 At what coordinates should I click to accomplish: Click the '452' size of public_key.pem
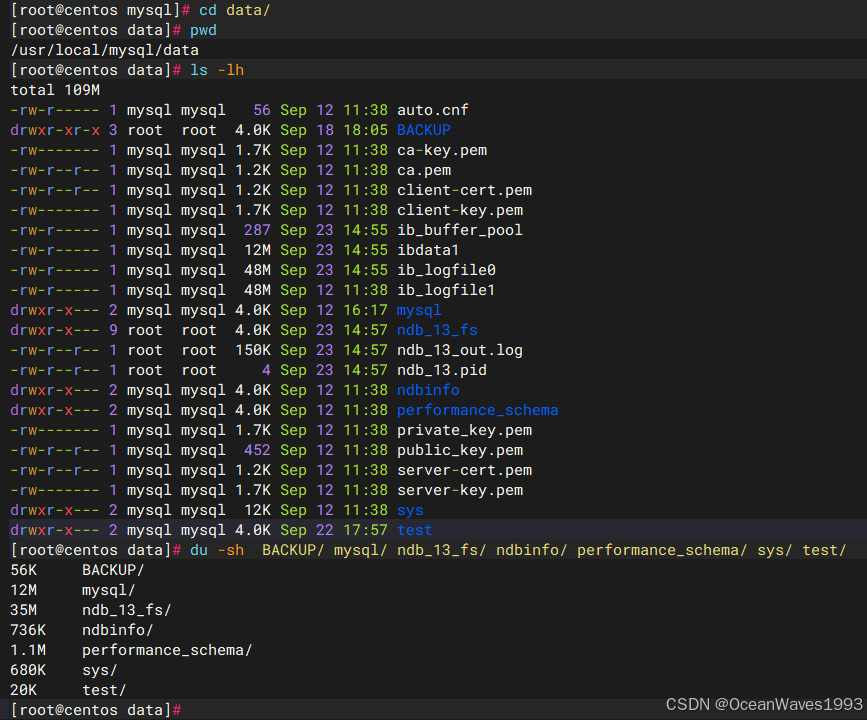pos(257,450)
